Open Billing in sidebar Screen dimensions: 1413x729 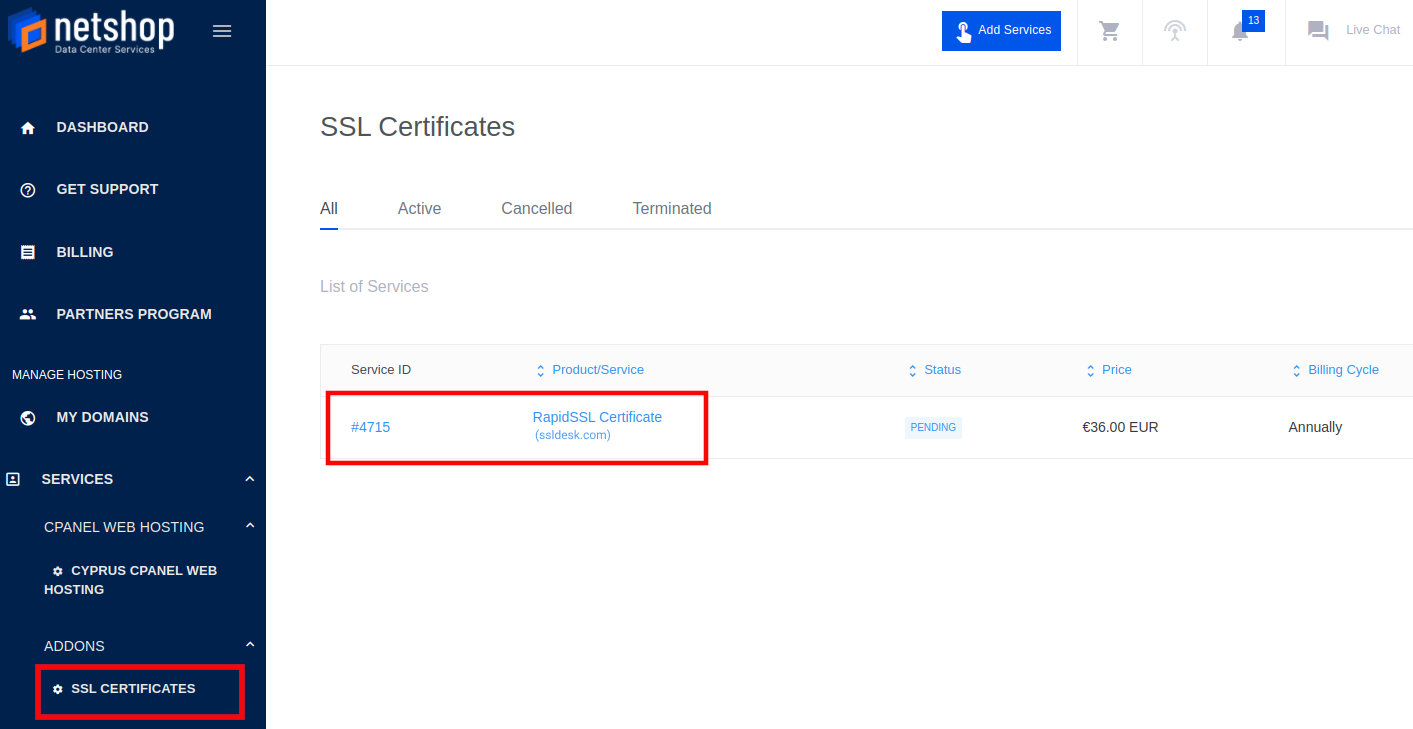coord(85,252)
